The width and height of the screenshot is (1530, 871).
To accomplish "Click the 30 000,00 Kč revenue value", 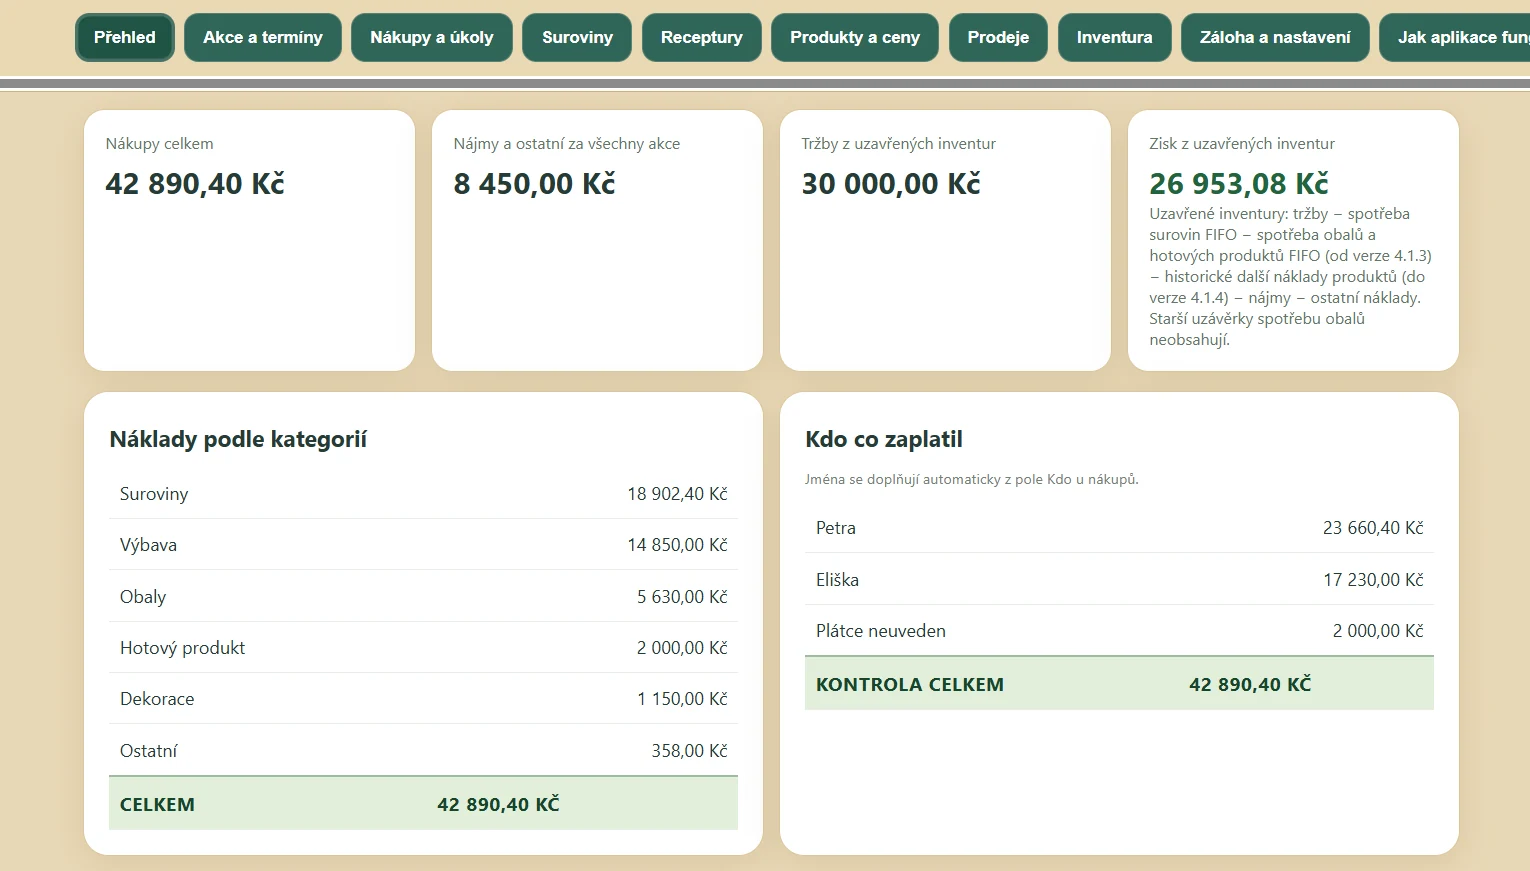I will 891,184.
